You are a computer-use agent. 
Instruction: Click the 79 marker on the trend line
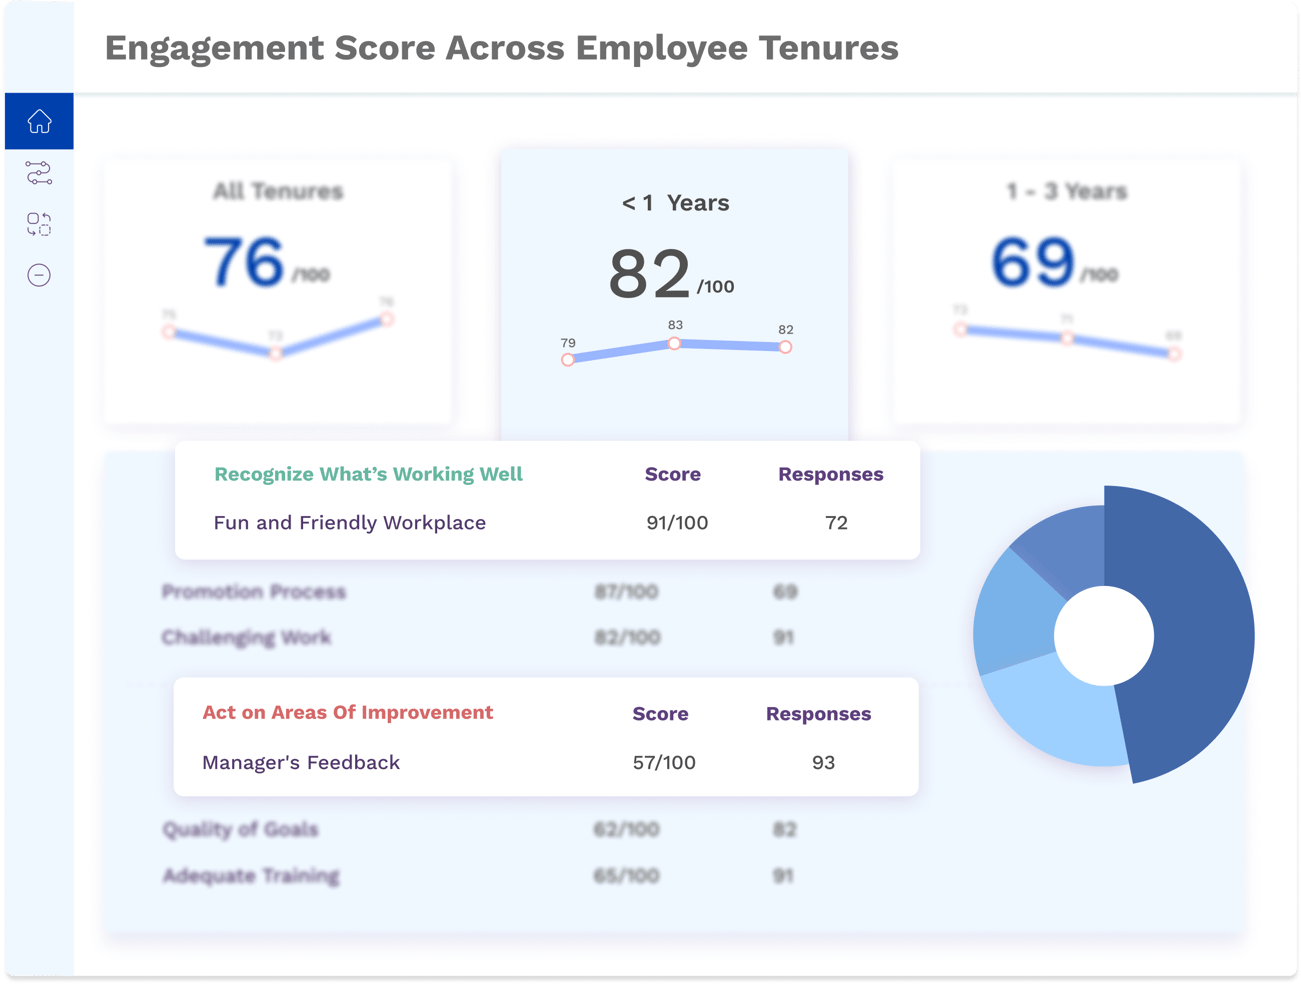click(x=568, y=358)
